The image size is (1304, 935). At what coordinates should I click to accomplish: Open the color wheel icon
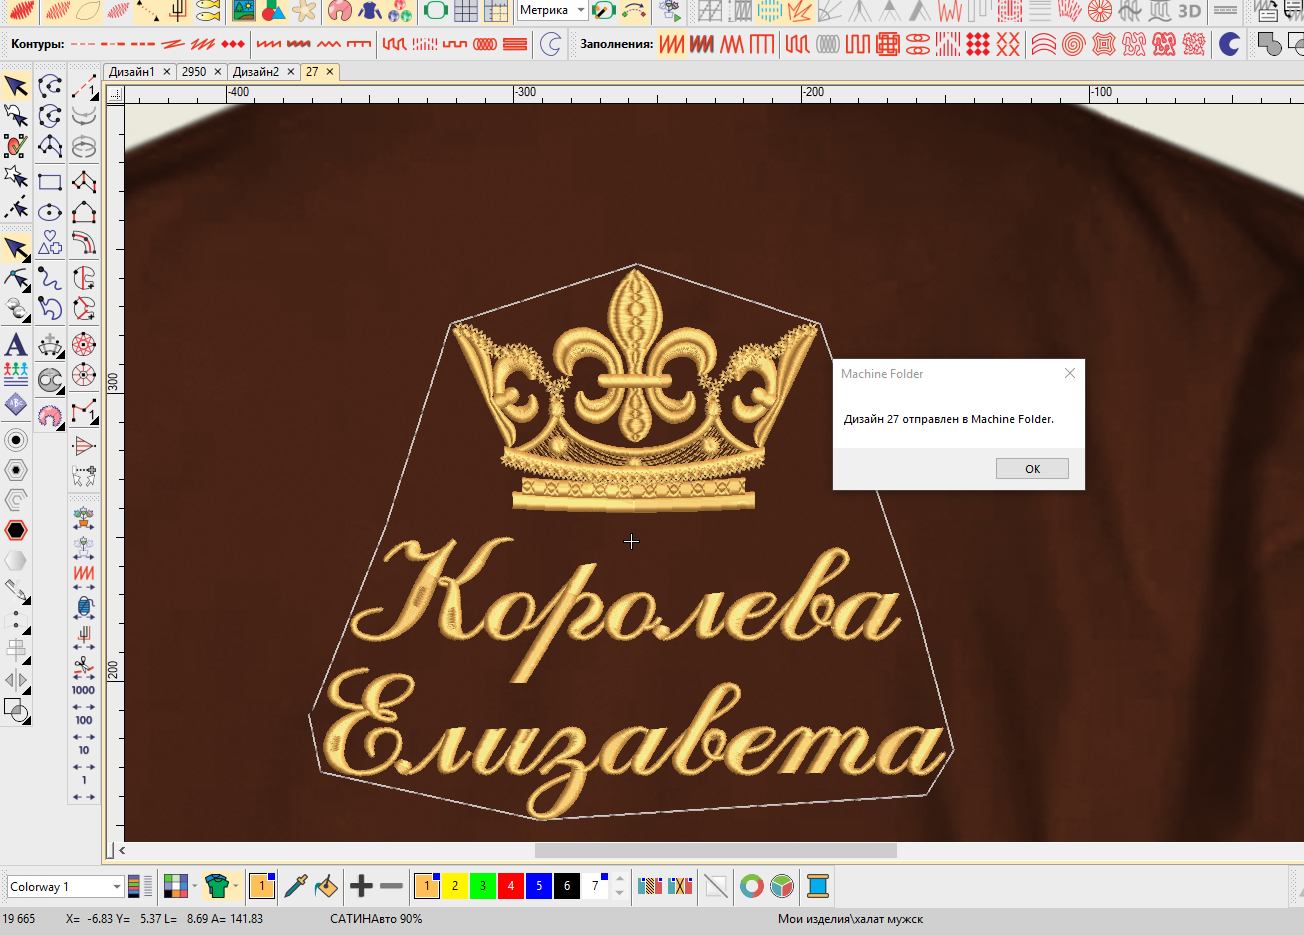[751, 886]
